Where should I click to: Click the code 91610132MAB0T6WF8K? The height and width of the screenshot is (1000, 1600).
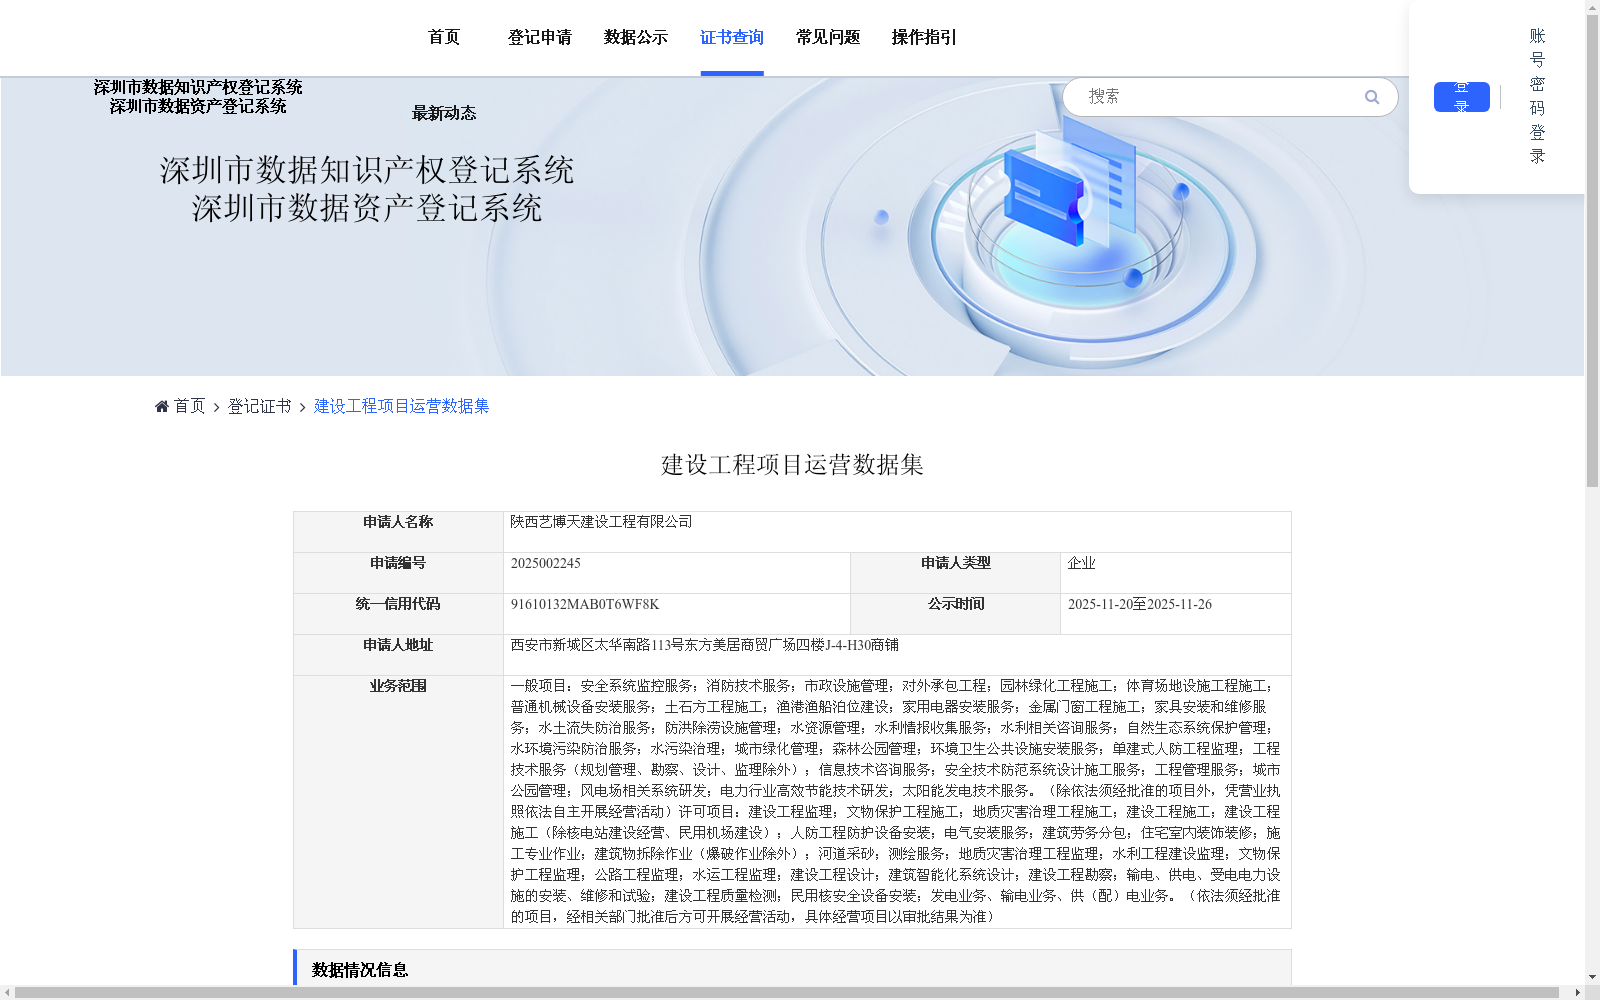coord(585,604)
